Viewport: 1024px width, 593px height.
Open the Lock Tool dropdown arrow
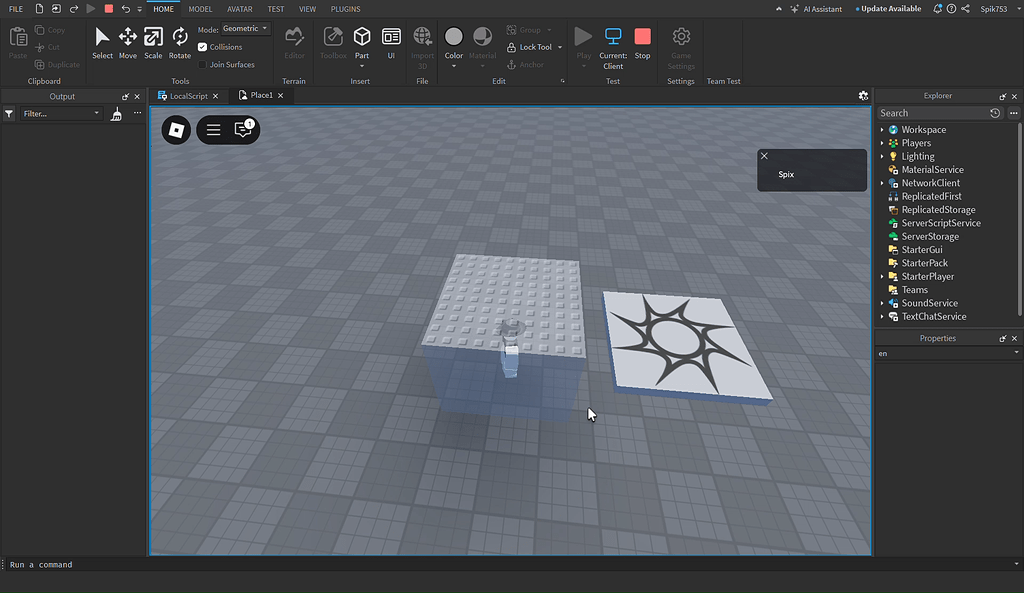coord(560,47)
